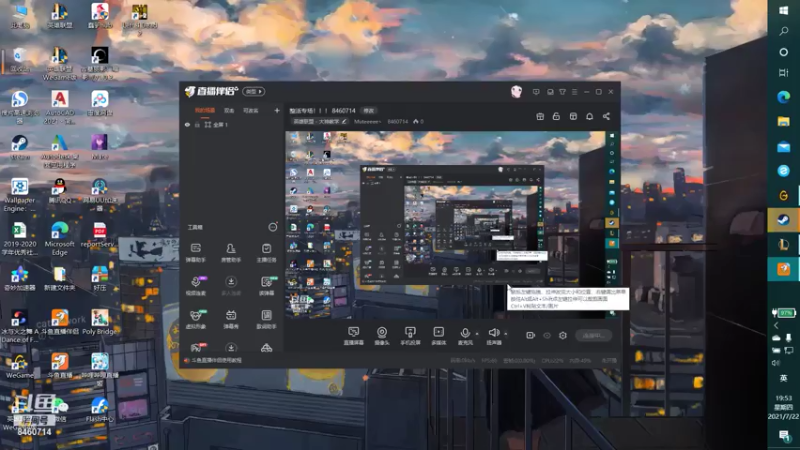This screenshot has width=800, height=450.
Task: Open the 弹幕助手 tool in the toolbox
Action: point(196,253)
